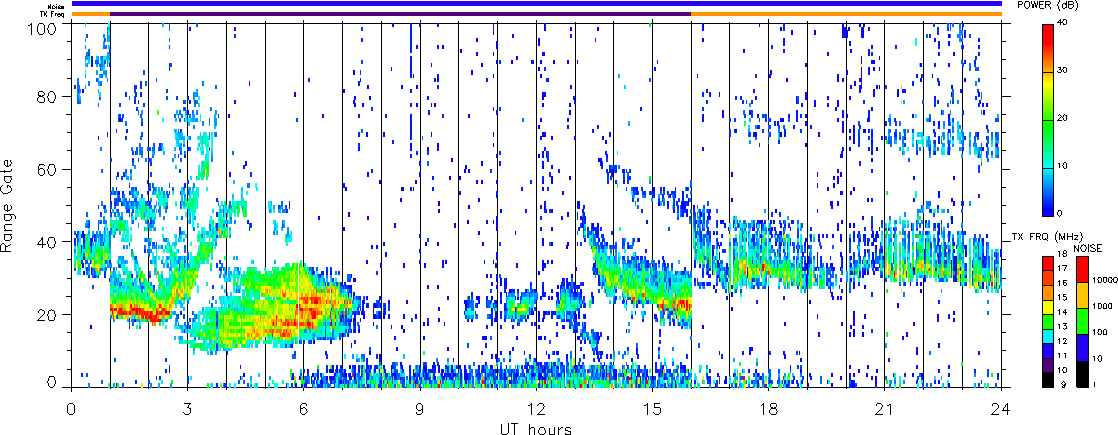Click the '9' tick on the UT hours axis
The image size is (1118, 435).
(420, 409)
